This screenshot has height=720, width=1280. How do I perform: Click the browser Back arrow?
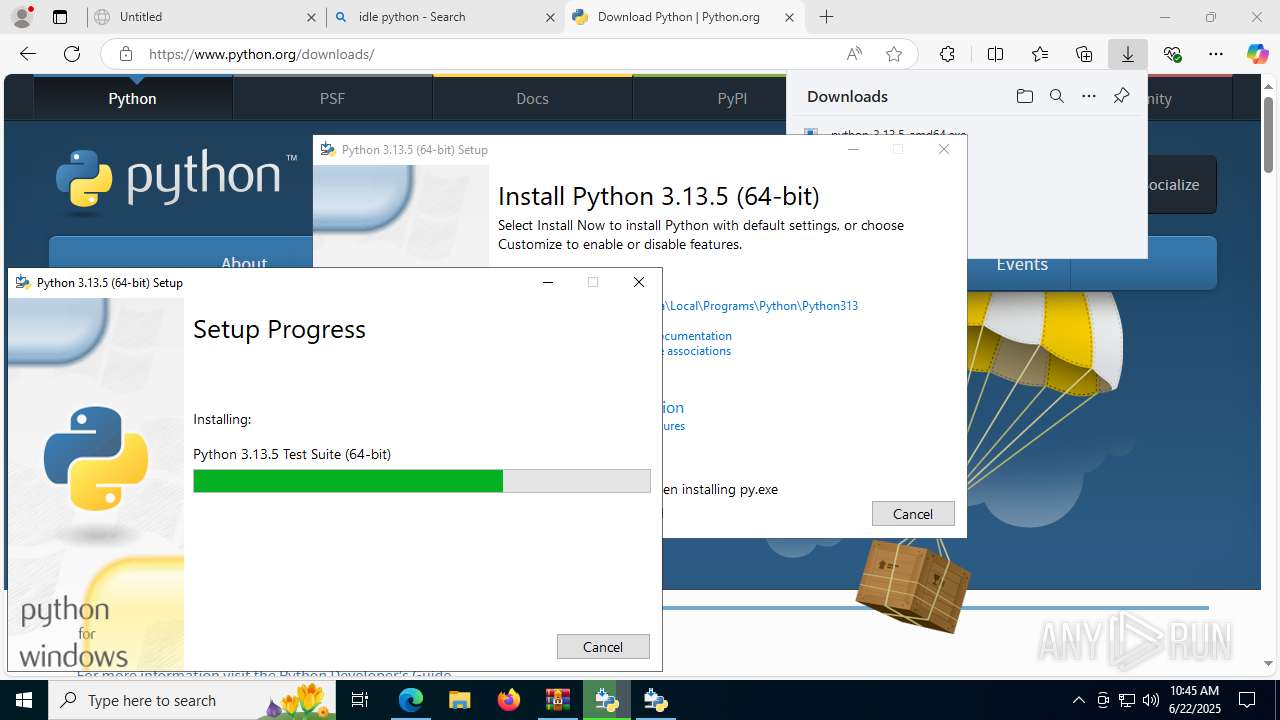point(28,54)
